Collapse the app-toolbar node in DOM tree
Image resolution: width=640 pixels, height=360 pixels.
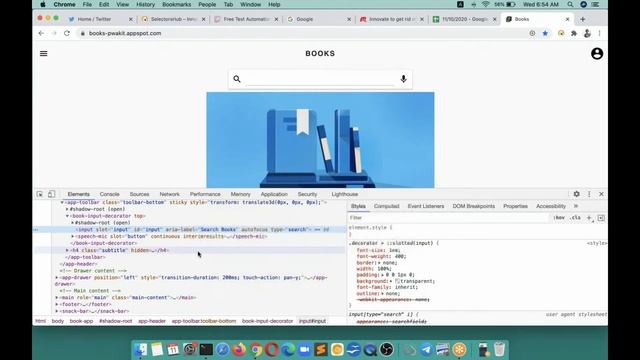point(62,202)
